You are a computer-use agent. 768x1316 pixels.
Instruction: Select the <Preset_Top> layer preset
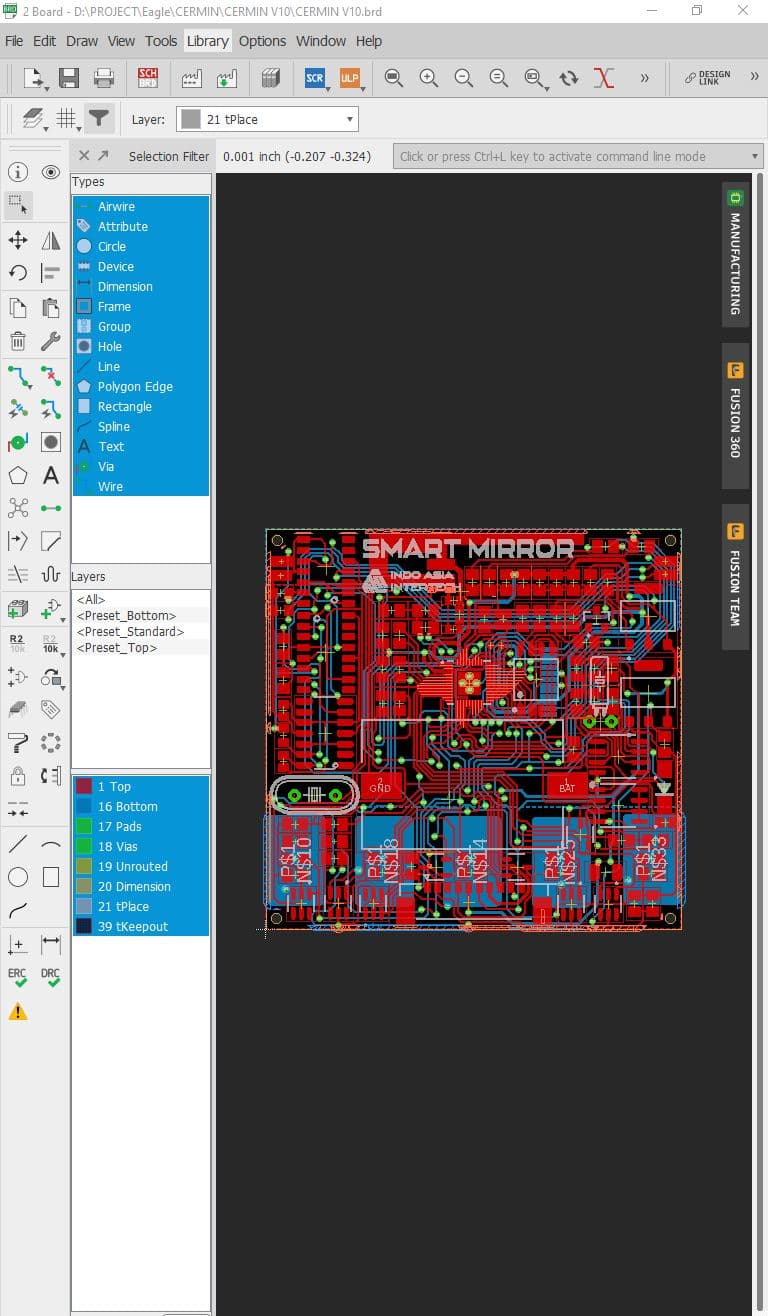pos(117,648)
